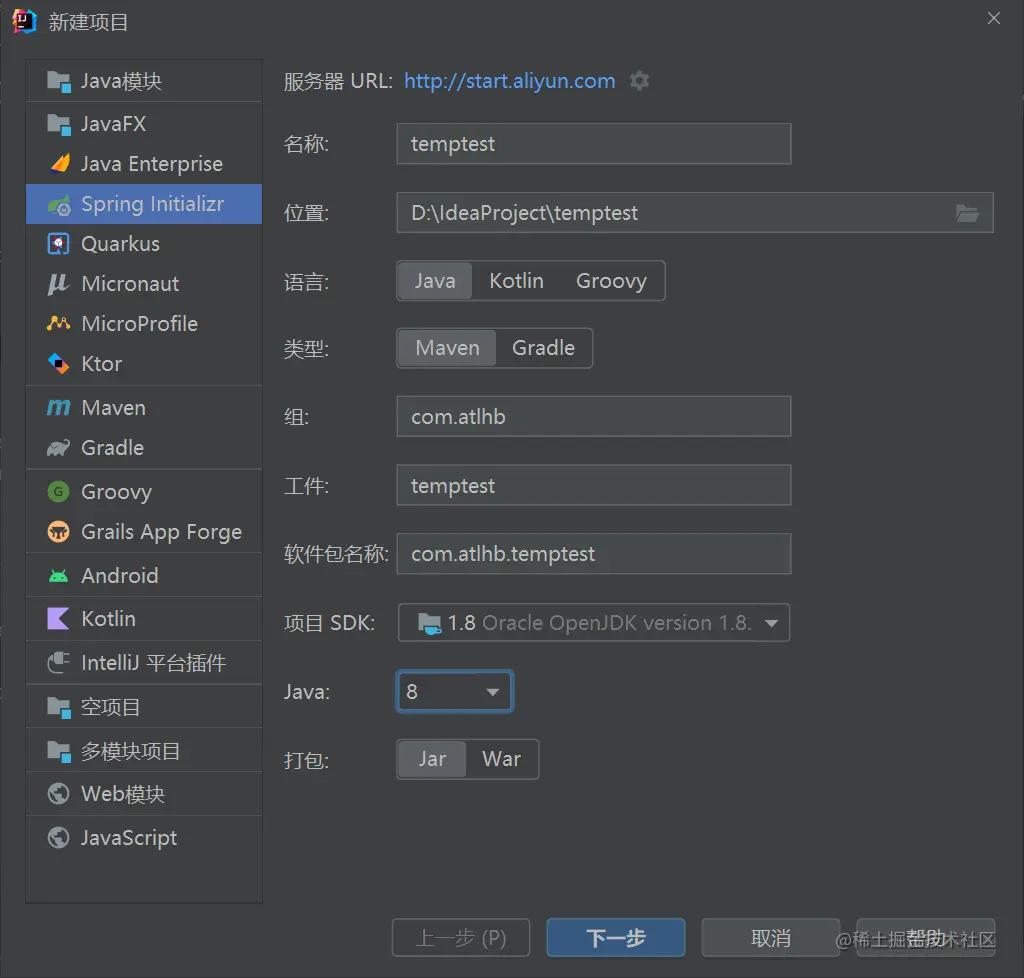Image resolution: width=1024 pixels, height=978 pixels.
Task: Select Grails App Forge entry
Action: pos(144,531)
